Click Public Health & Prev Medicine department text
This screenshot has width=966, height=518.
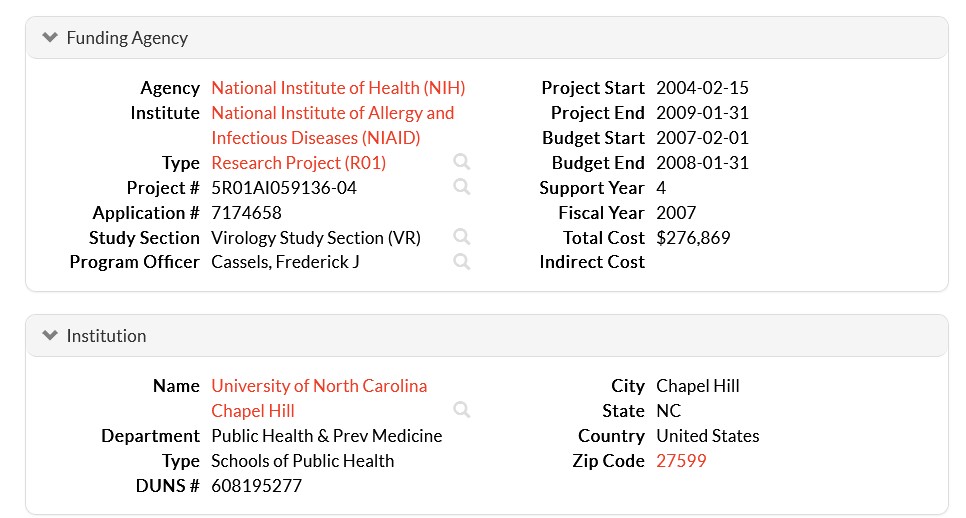pos(326,436)
